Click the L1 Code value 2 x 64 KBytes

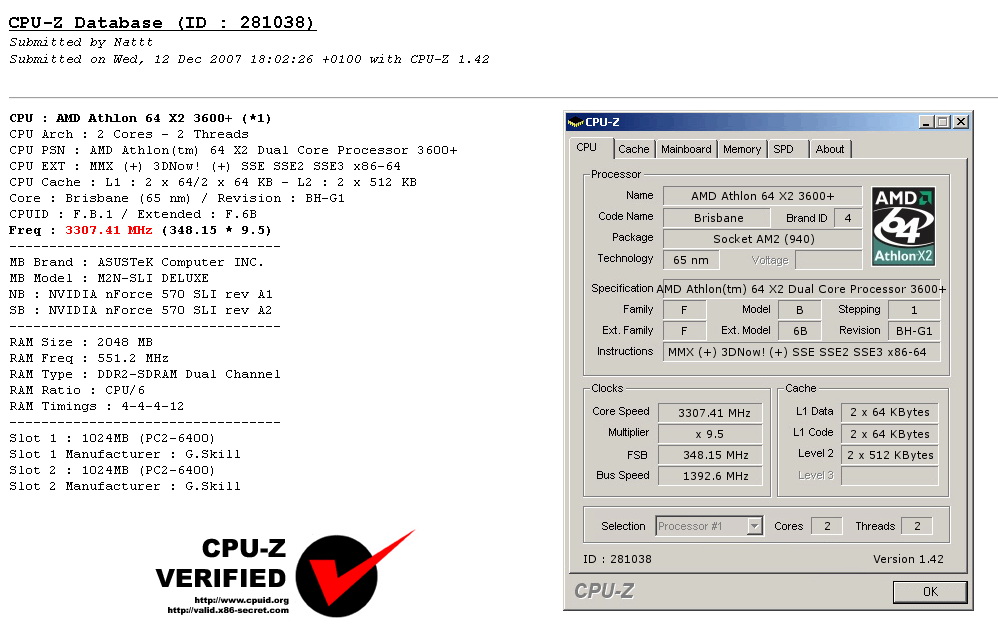[890, 434]
